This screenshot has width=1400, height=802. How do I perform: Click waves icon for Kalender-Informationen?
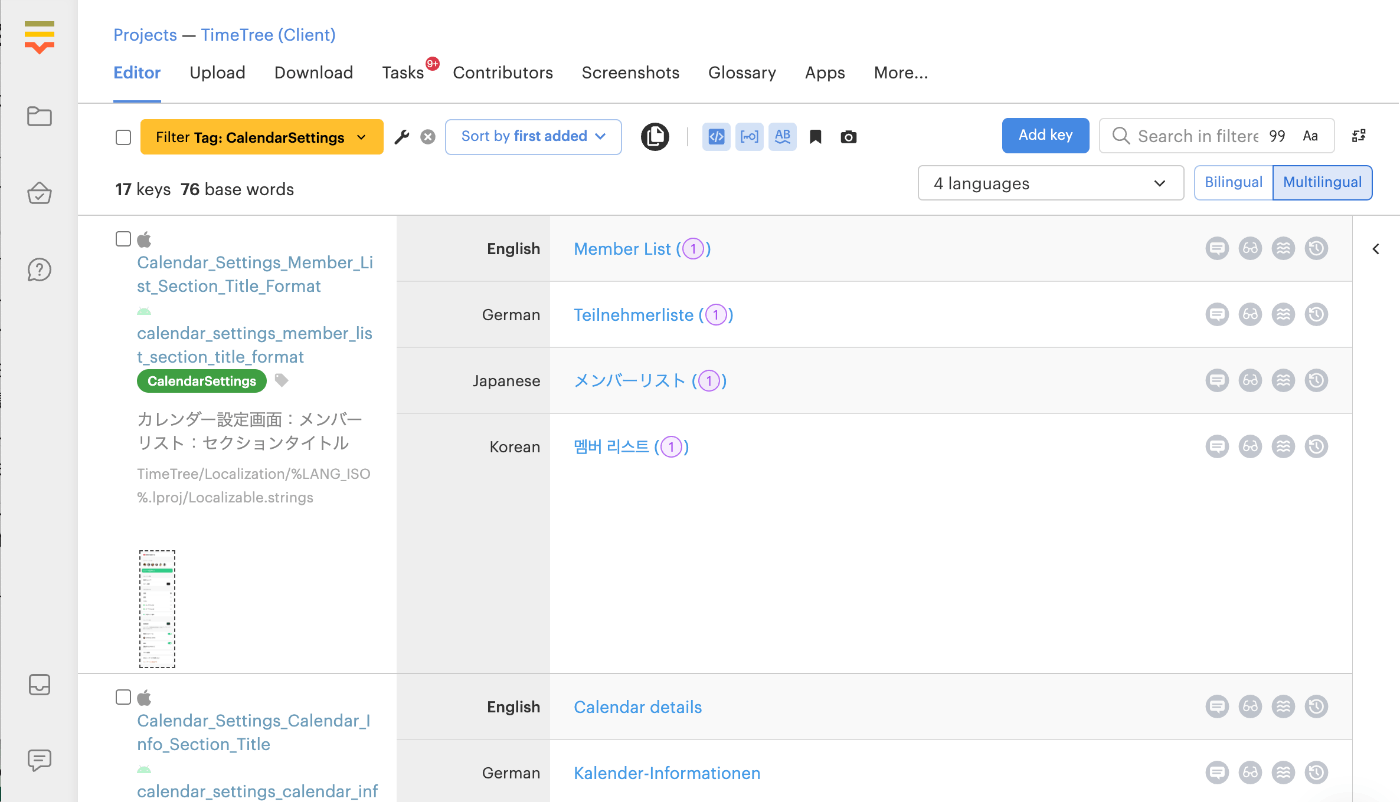point(1284,773)
